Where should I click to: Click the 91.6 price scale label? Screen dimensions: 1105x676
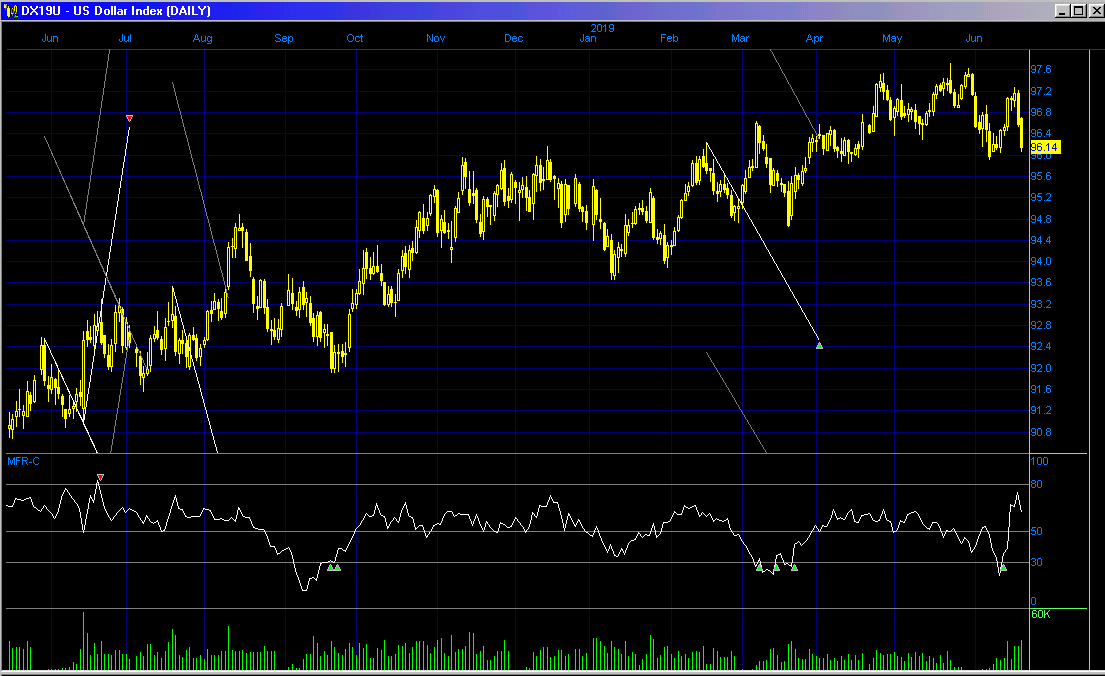1041,389
